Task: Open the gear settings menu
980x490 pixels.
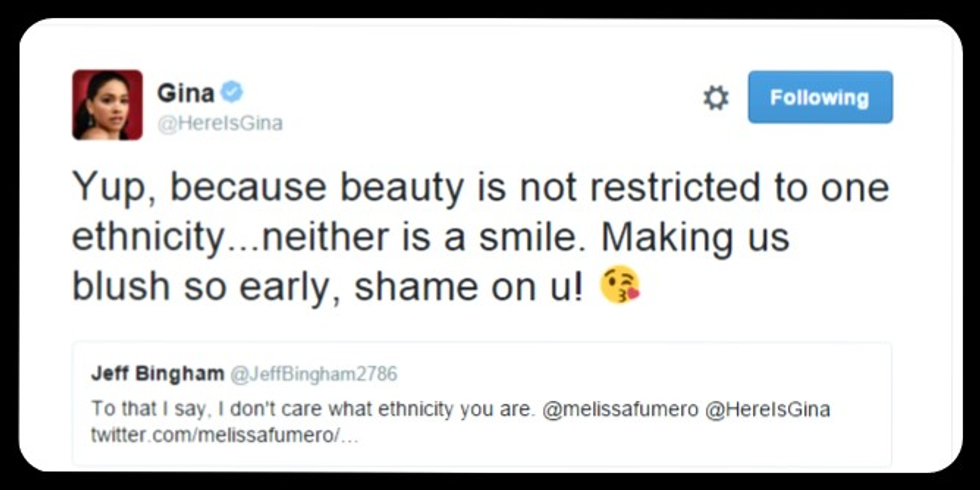Action: pos(715,98)
